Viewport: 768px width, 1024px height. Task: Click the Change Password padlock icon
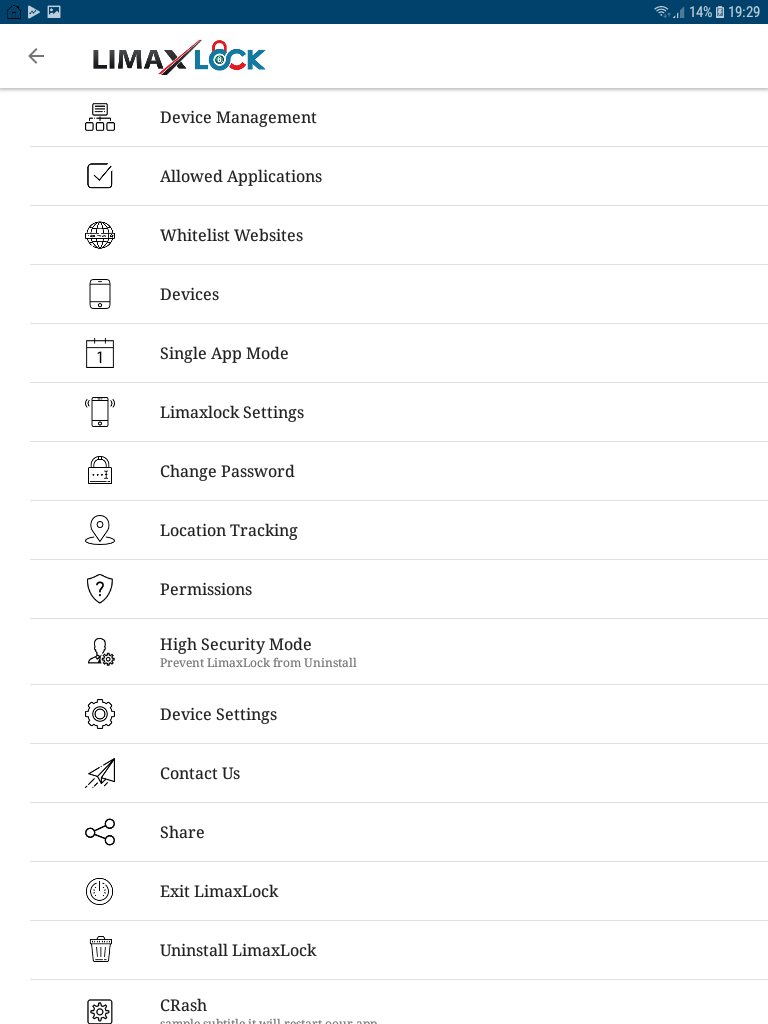(x=100, y=471)
